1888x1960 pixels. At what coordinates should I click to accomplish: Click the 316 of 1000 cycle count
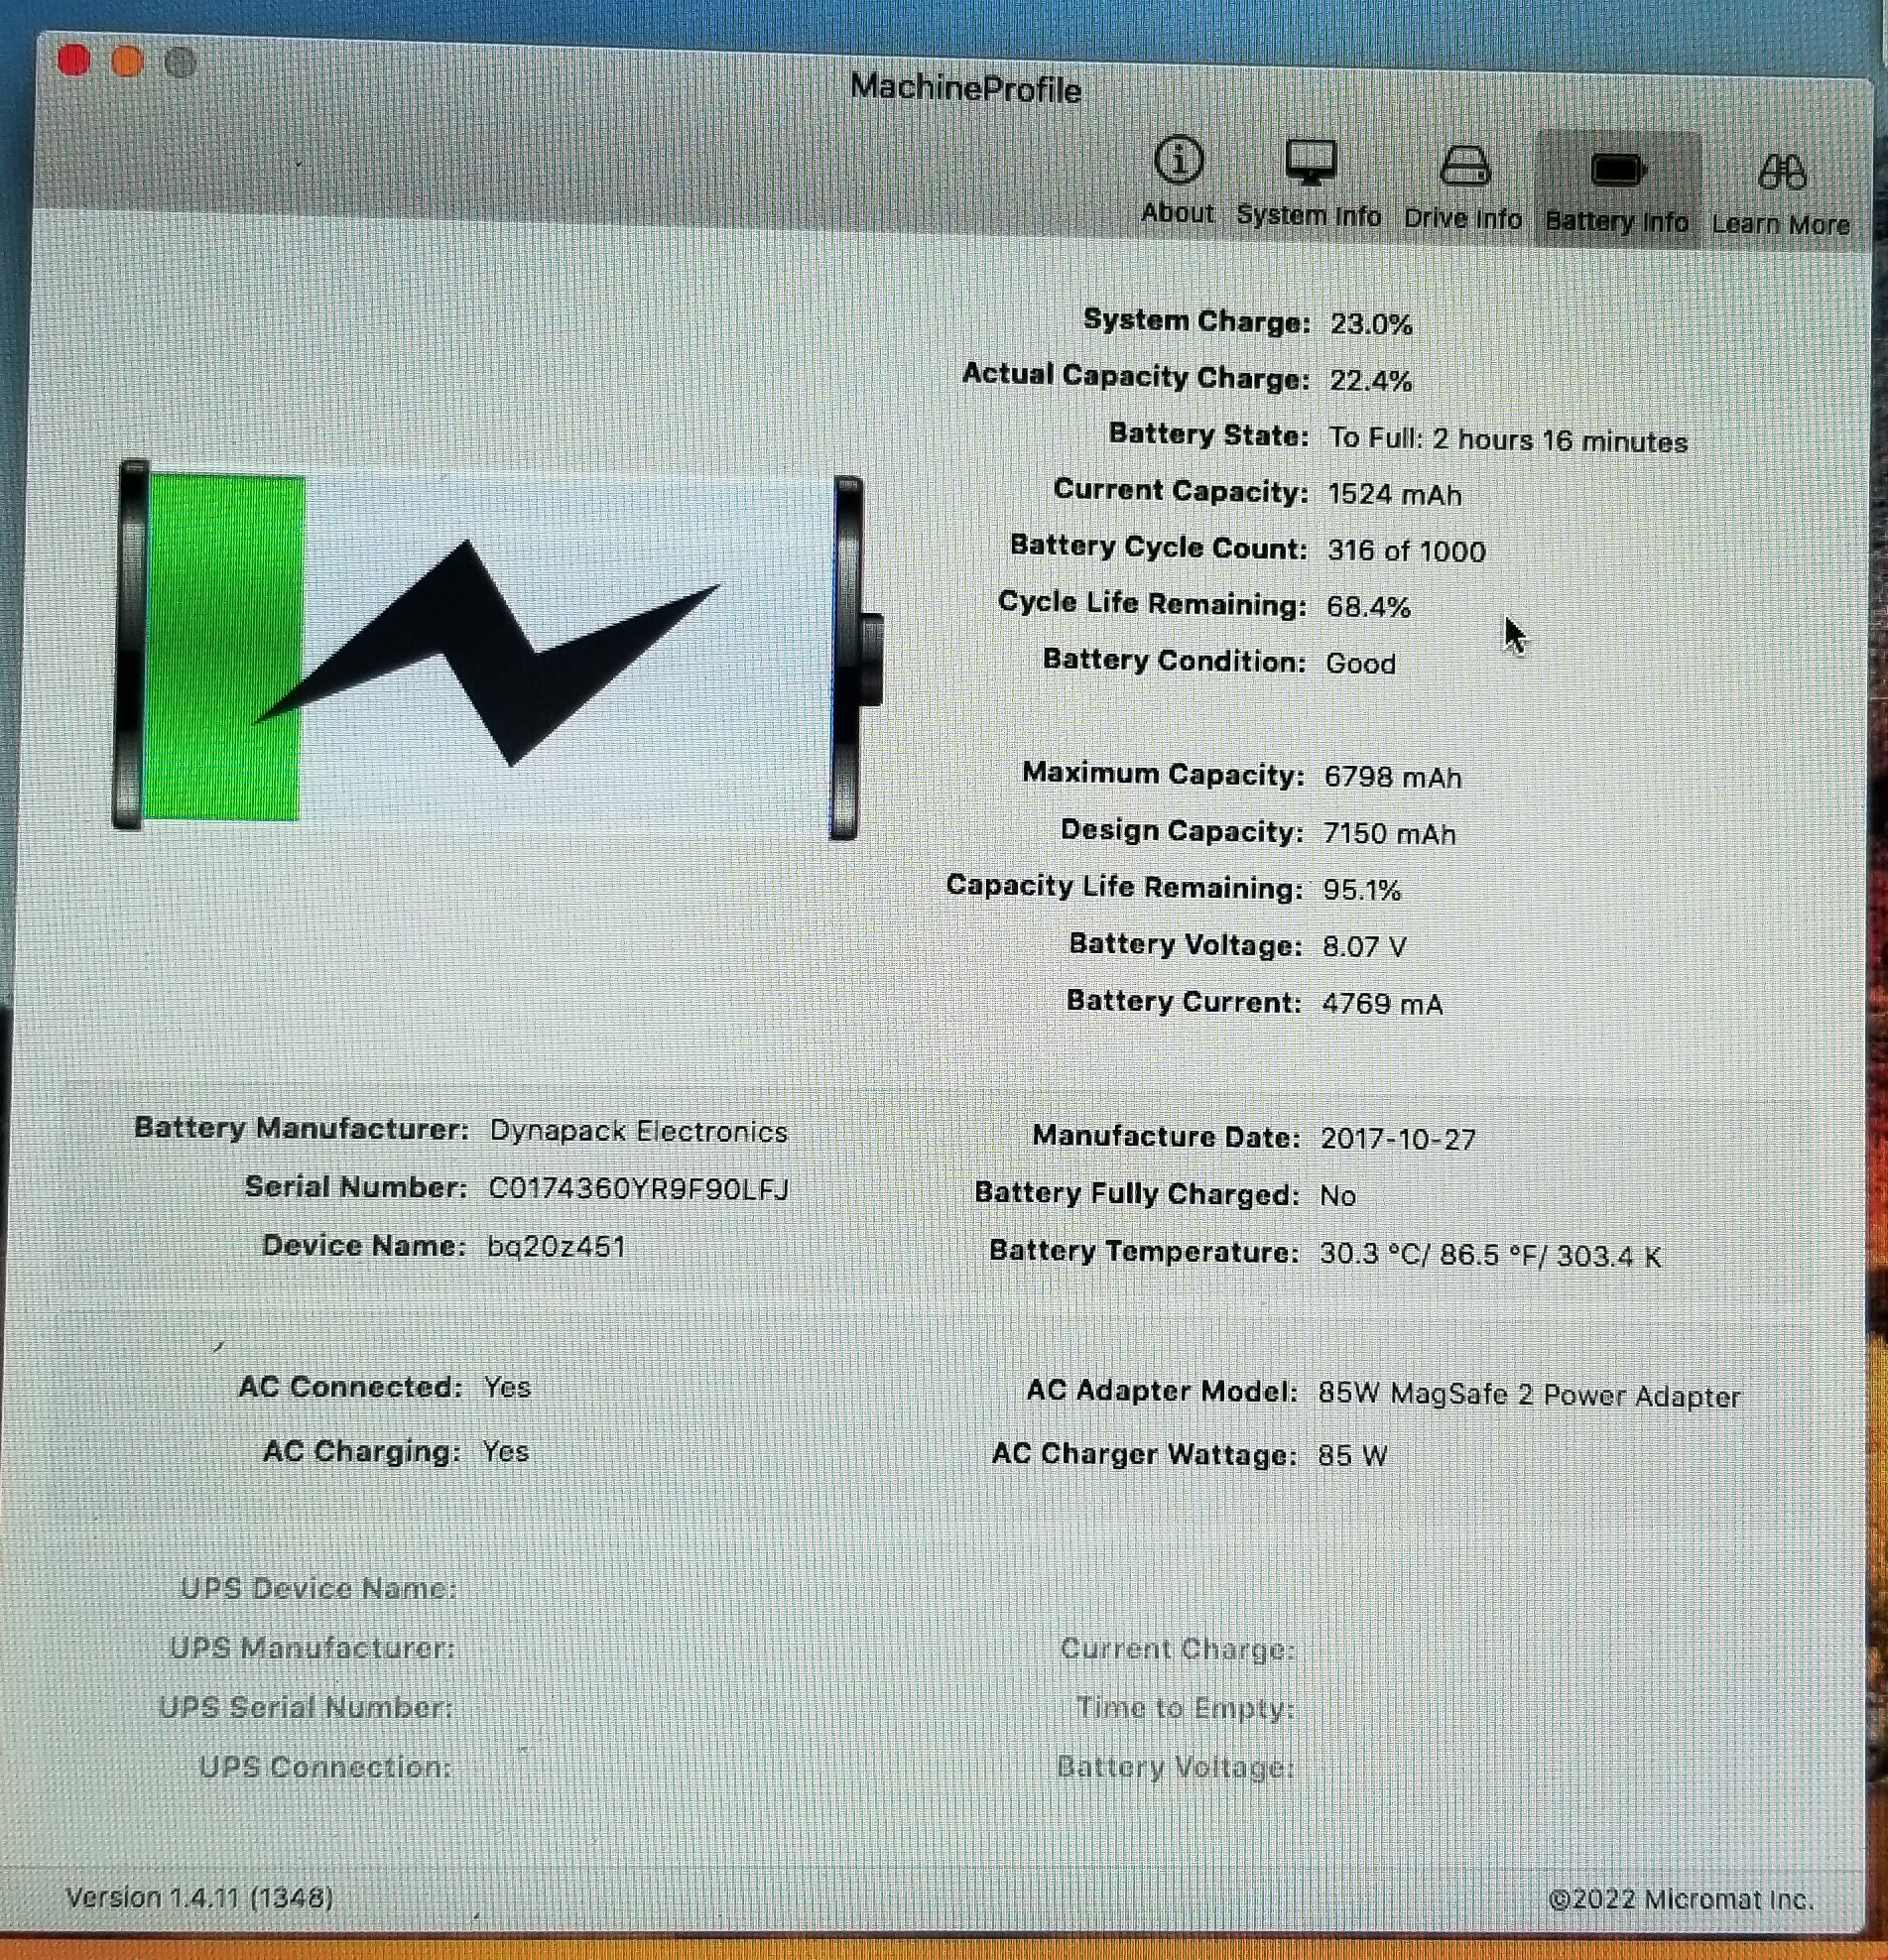pos(1405,551)
